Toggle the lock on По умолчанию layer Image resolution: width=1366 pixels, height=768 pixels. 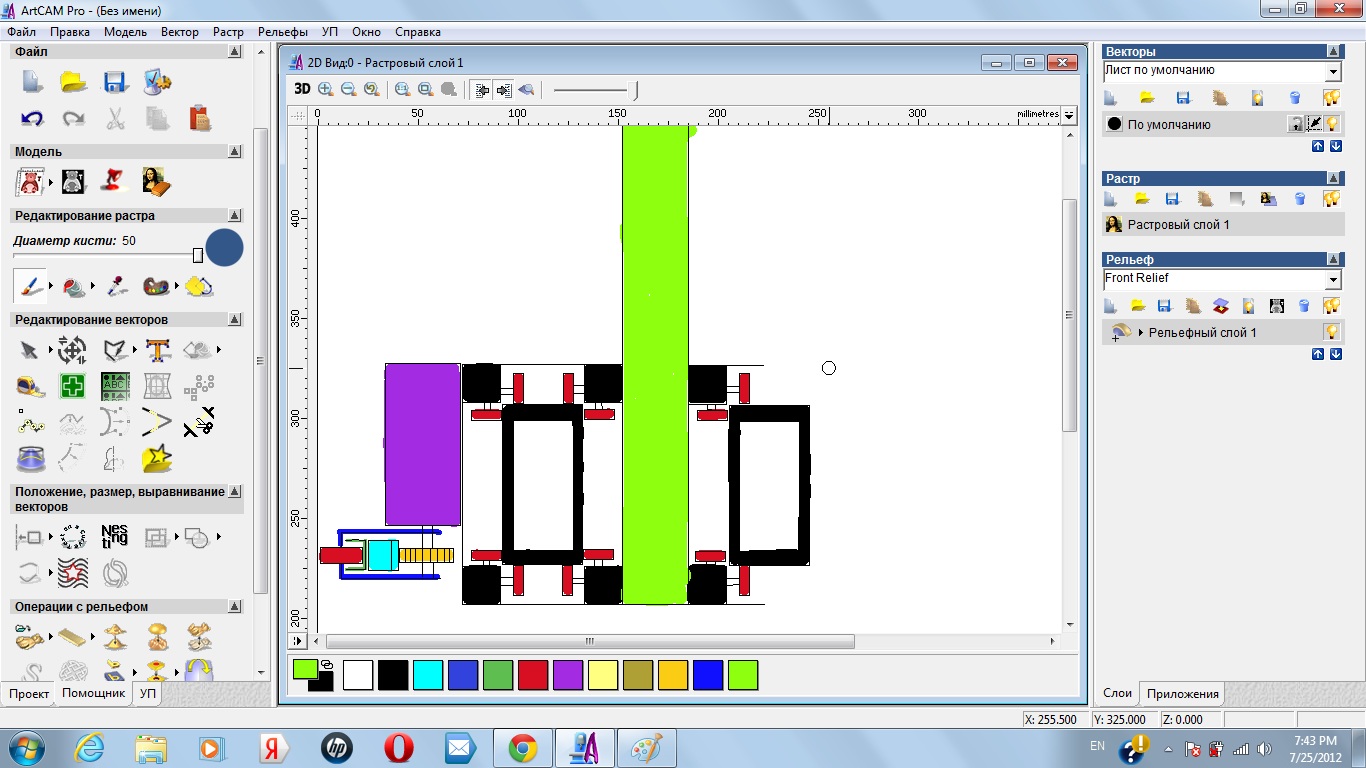(x=1296, y=124)
